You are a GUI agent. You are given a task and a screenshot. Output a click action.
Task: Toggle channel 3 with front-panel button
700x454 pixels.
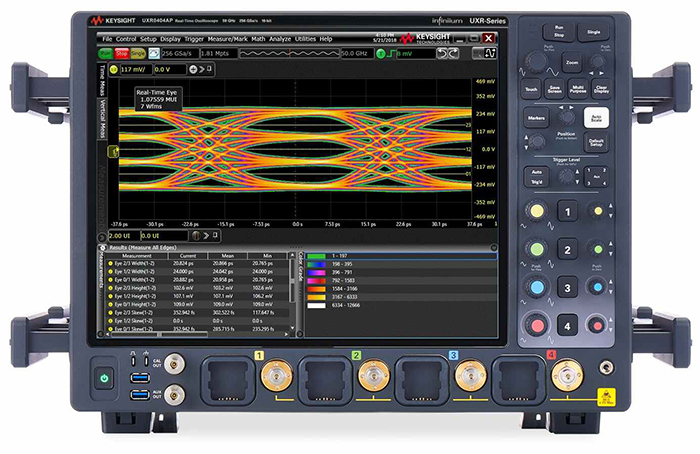[x=567, y=288]
